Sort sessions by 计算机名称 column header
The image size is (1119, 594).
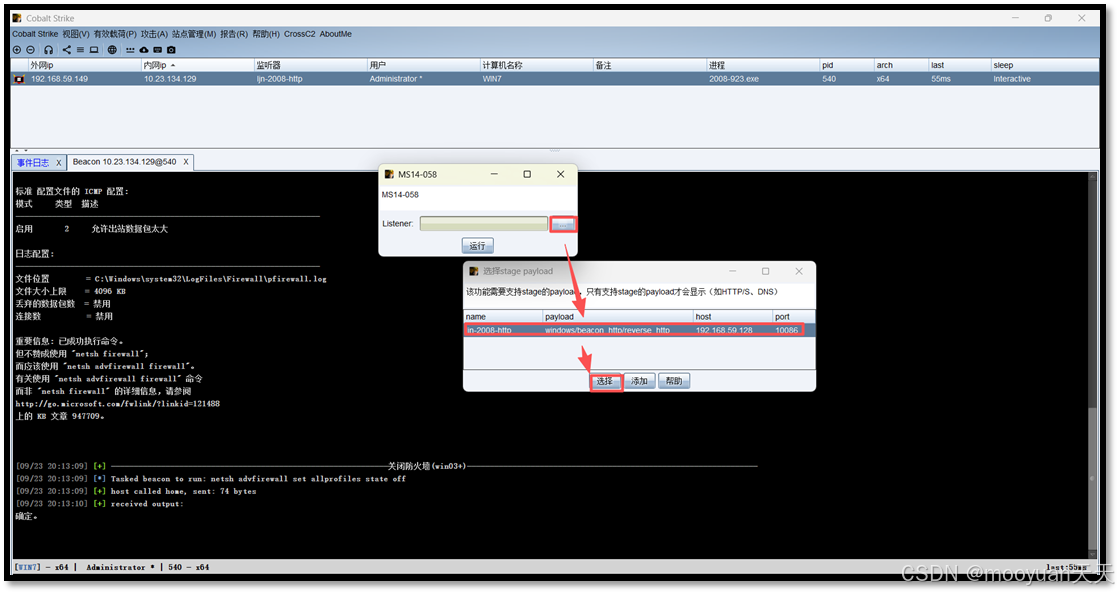[x=537, y=65]
